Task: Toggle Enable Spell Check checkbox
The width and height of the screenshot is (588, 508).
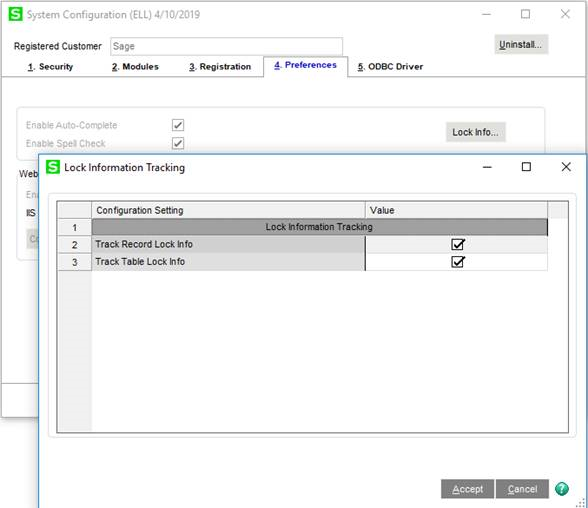Action: coord(178,143)
